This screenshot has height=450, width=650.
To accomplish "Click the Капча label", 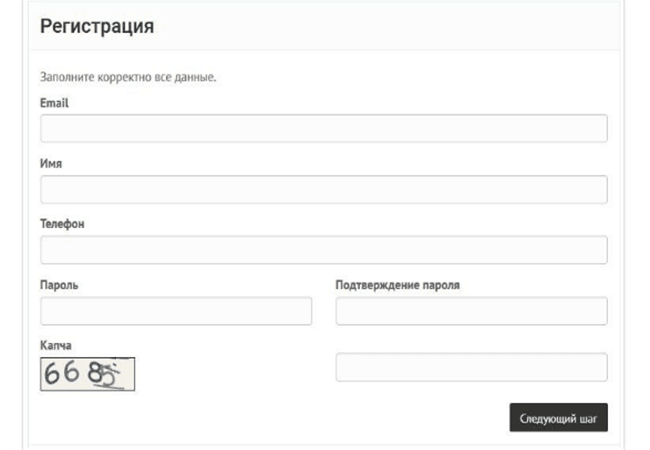I will [56, 345].
